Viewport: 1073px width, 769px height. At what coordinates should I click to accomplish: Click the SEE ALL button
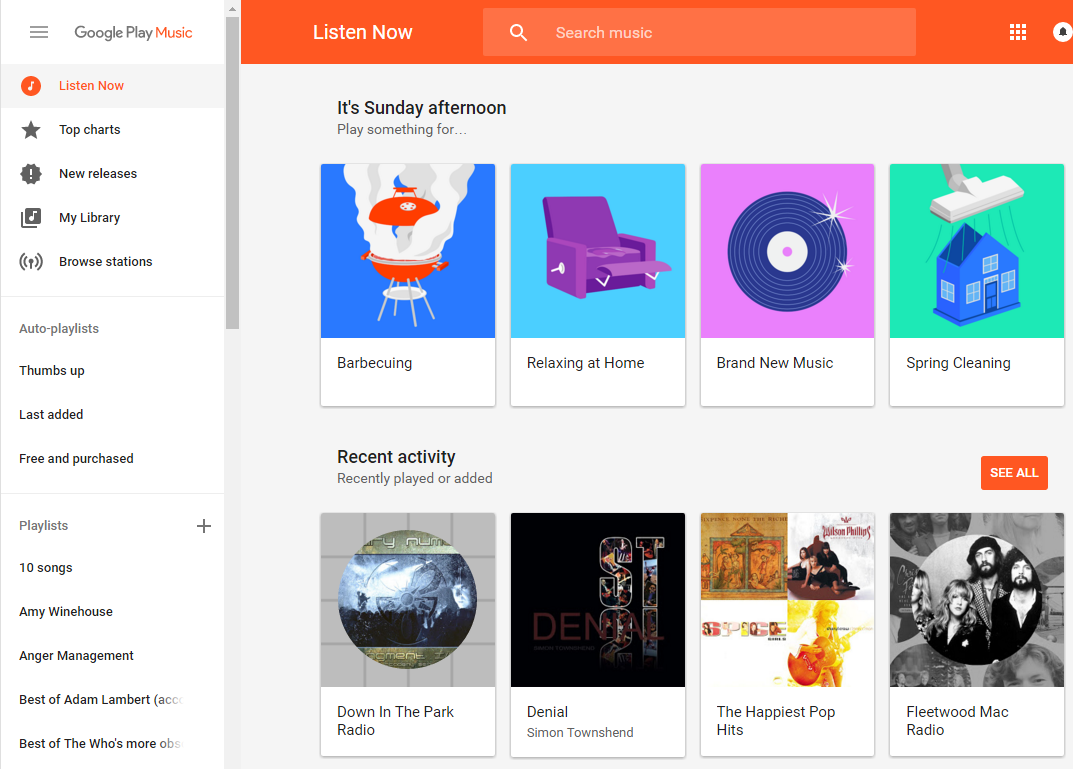(1014, 472)
